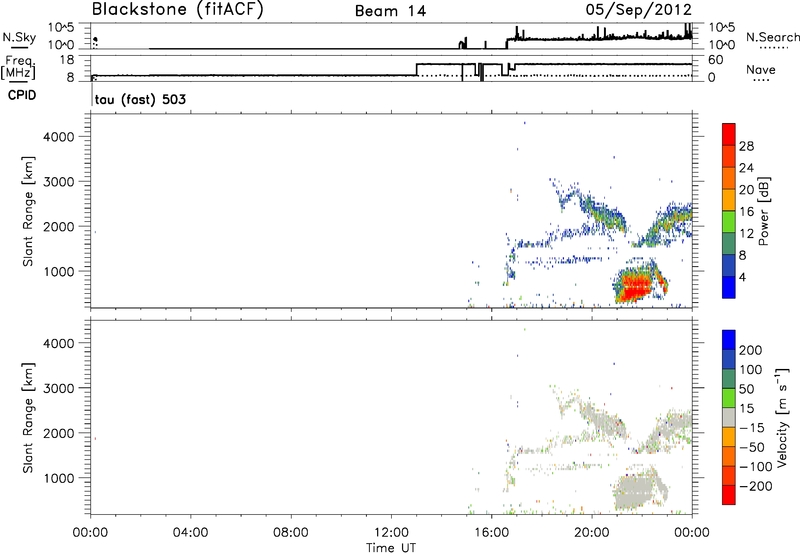Click the '18' frequency axis value
This screenshot has height=554, width=800.
[x=66, y=60]
